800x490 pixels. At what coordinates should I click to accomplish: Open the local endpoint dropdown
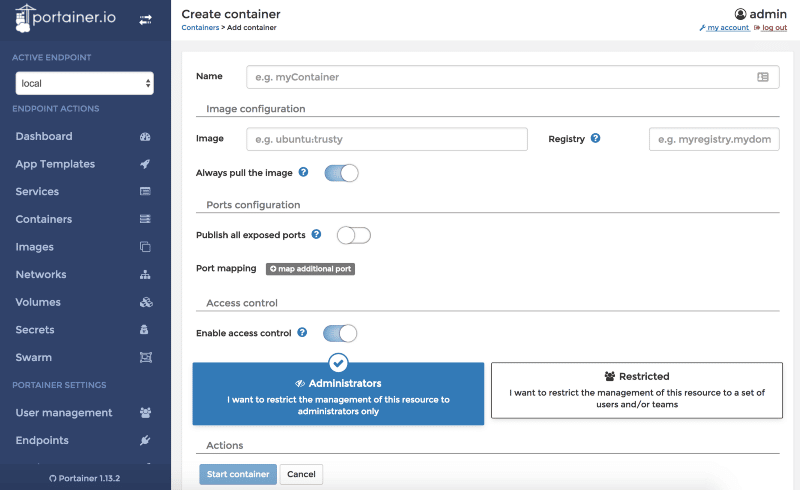click(84, 83)
